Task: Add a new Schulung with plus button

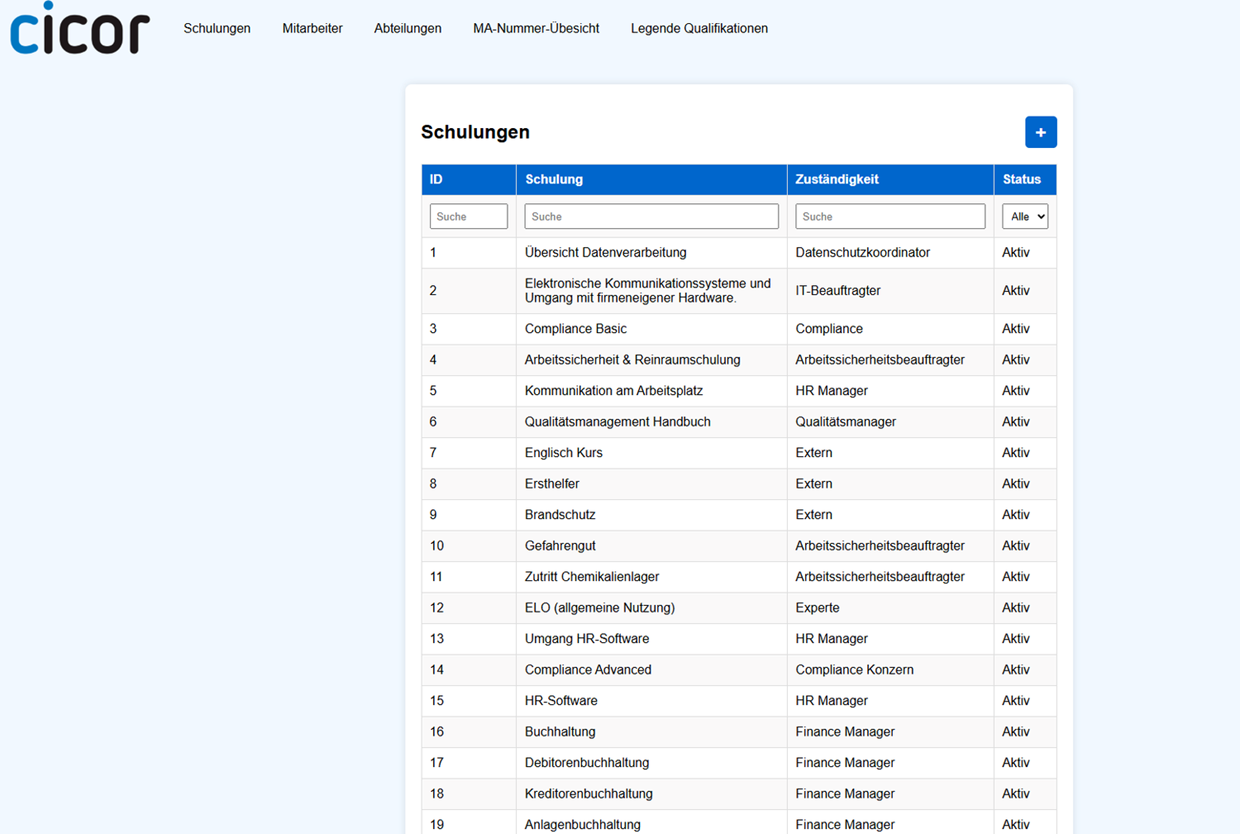Action: point(1040,132)
